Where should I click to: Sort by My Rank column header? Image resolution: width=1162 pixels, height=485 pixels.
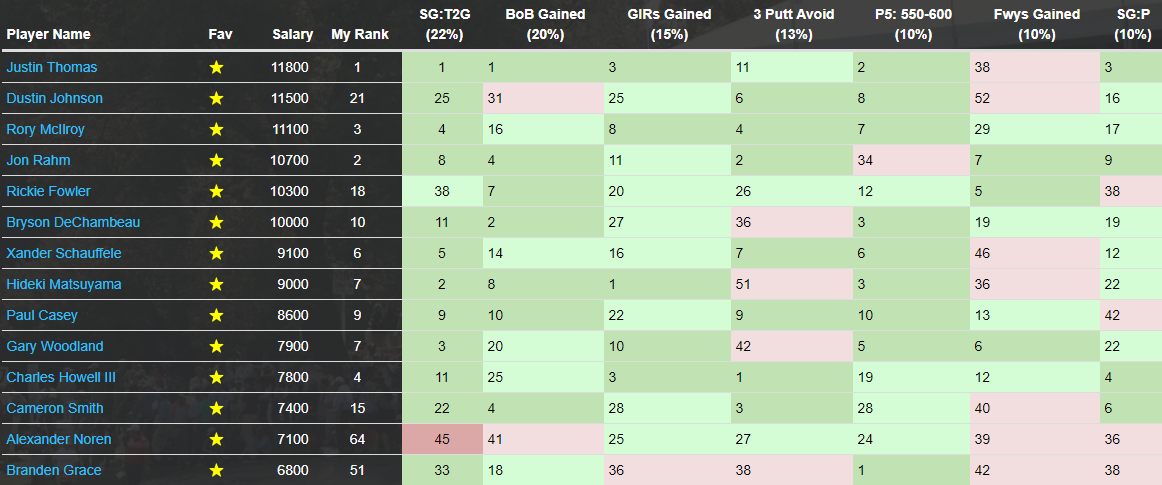coord(359,34)
